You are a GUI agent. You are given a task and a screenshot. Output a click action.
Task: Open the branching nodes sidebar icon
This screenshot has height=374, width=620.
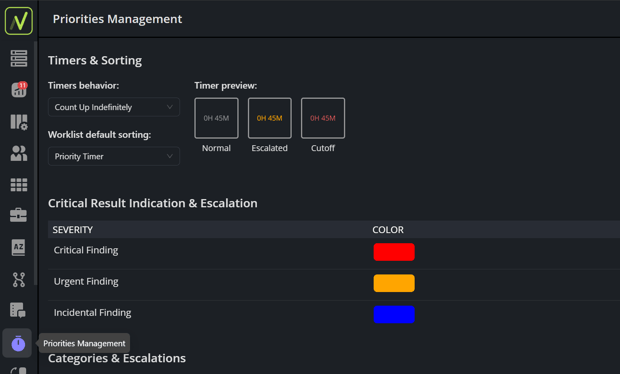19,280
